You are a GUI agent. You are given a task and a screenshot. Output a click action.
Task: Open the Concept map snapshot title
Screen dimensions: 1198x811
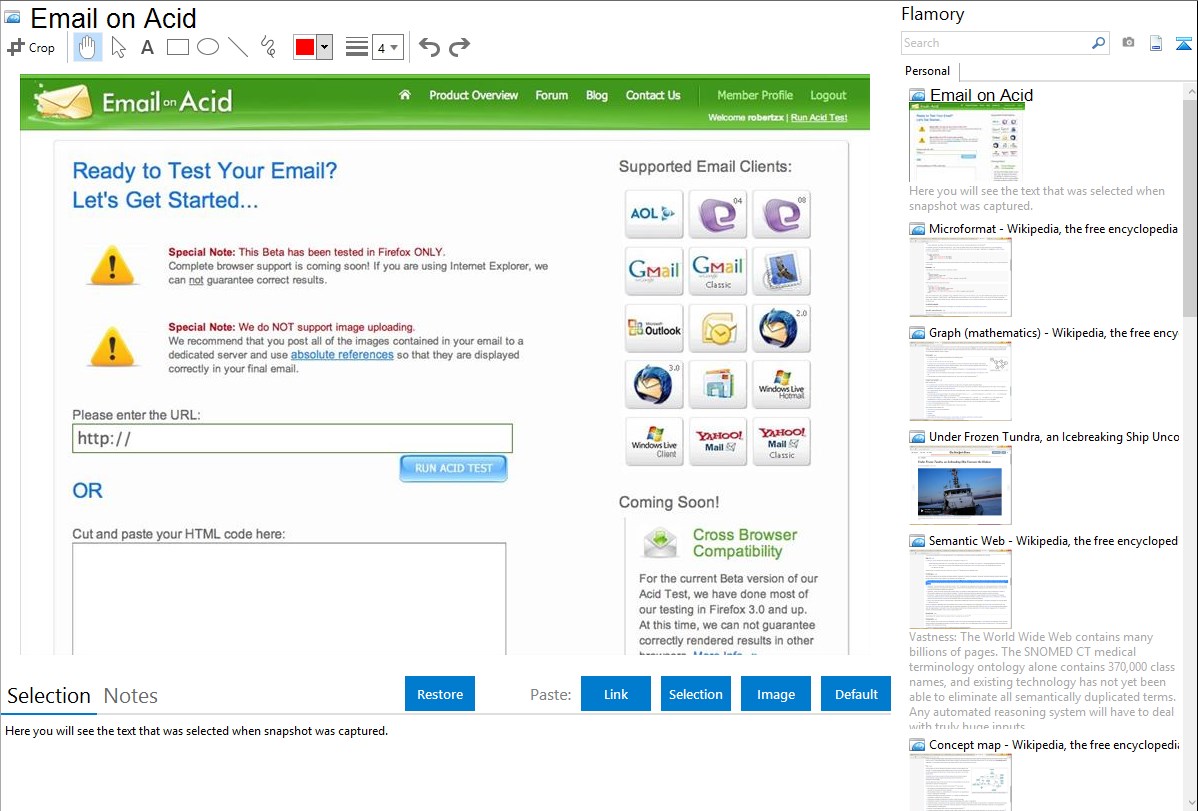tap(1054, 744)
